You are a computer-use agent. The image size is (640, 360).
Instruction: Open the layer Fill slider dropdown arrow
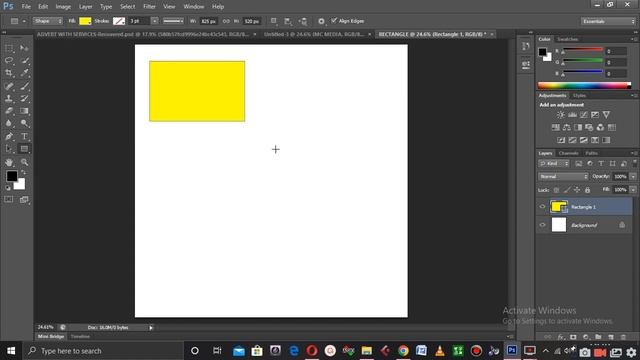tap(633, 190)
